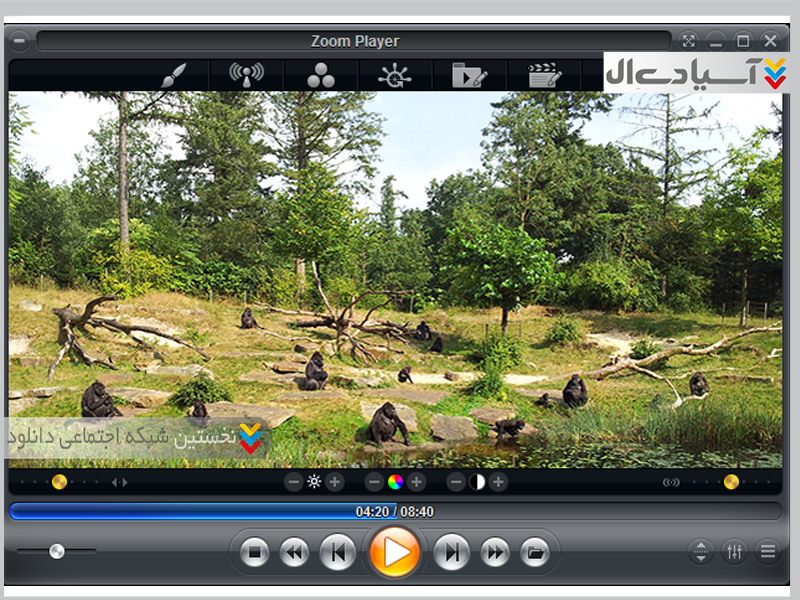Open the paintbrush skin customization icon
Image resolution: width=800 pixels, height=600 pixels.
click(x=172, y=75)
